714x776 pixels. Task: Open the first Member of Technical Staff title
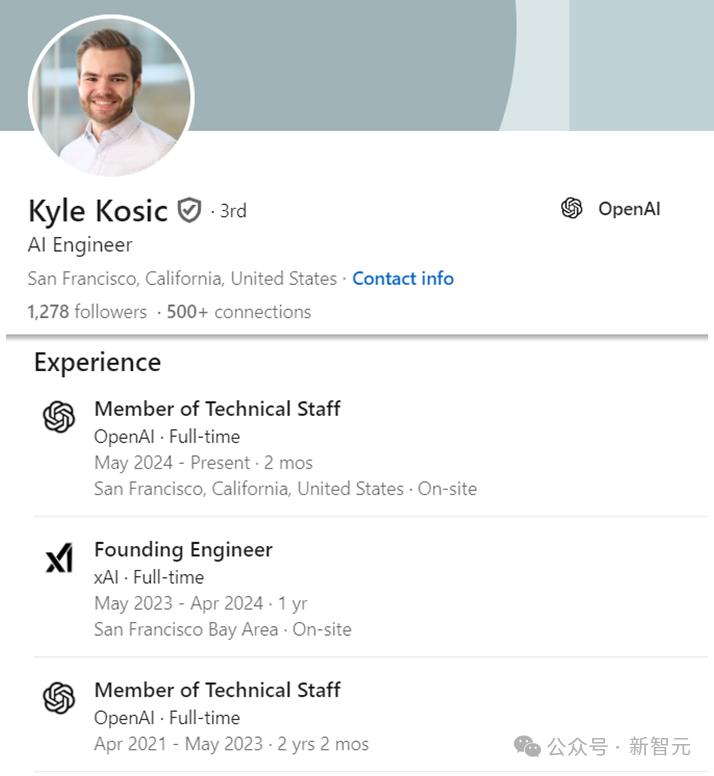(x=217, y=408)
